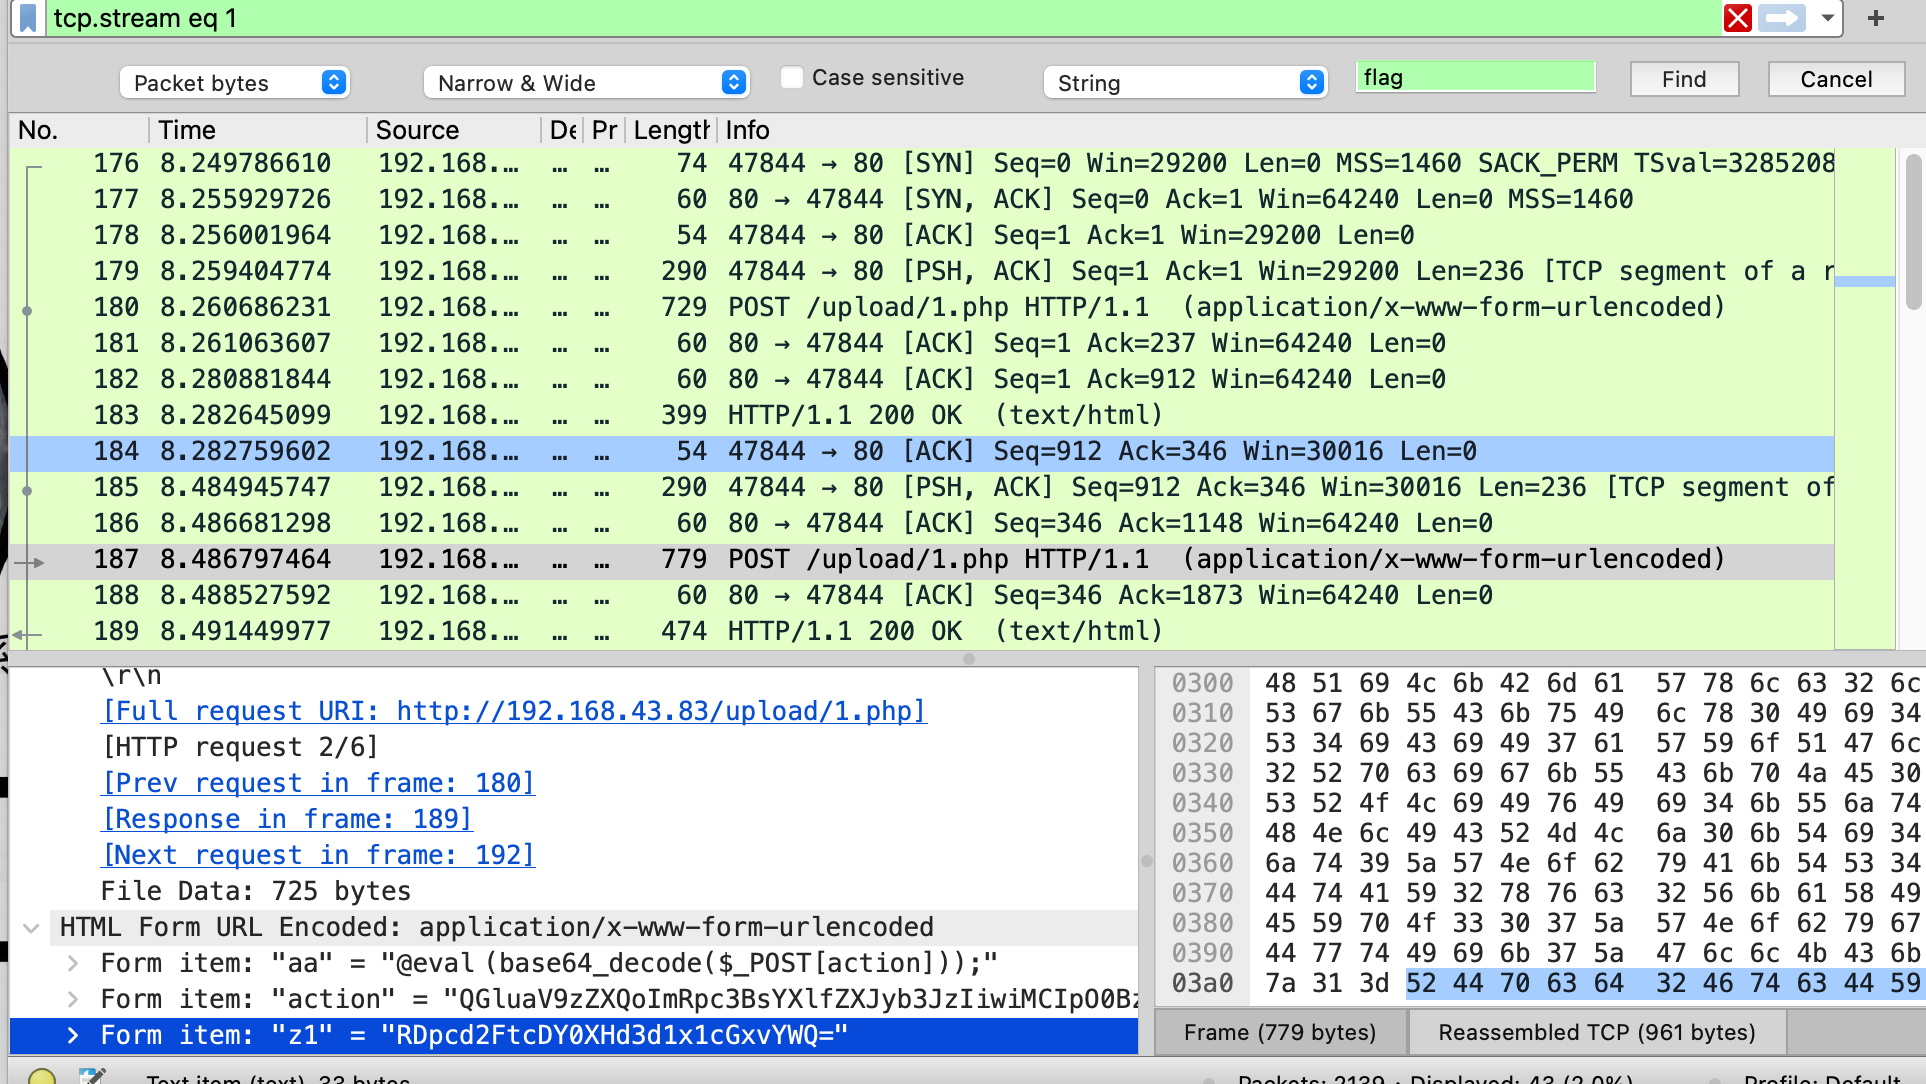The width and height of the screenshot is (1926, 1084).
Task: Clear the display filter with red X
Action: (1738, 18)
